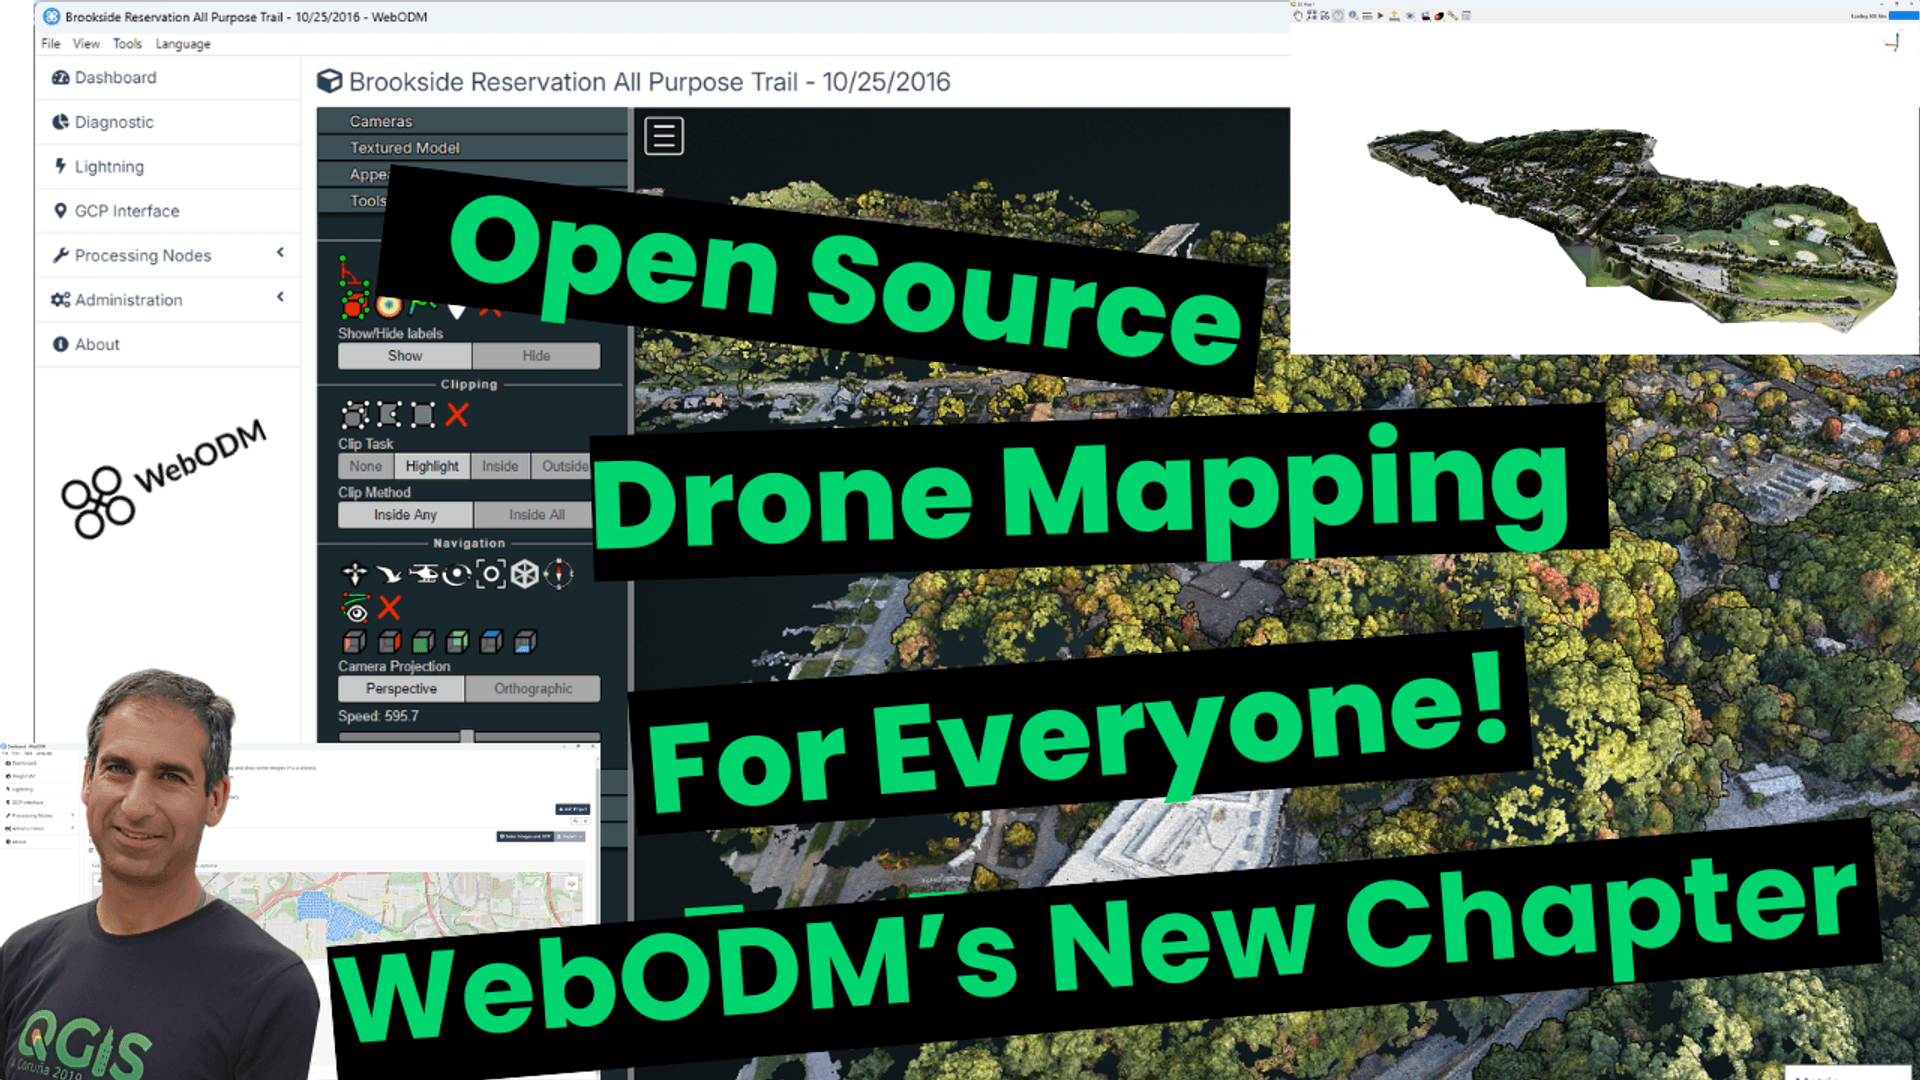Open the camera animation eye tool
The height and width of the screenshot is (1080, 1920).
point(355,608)
